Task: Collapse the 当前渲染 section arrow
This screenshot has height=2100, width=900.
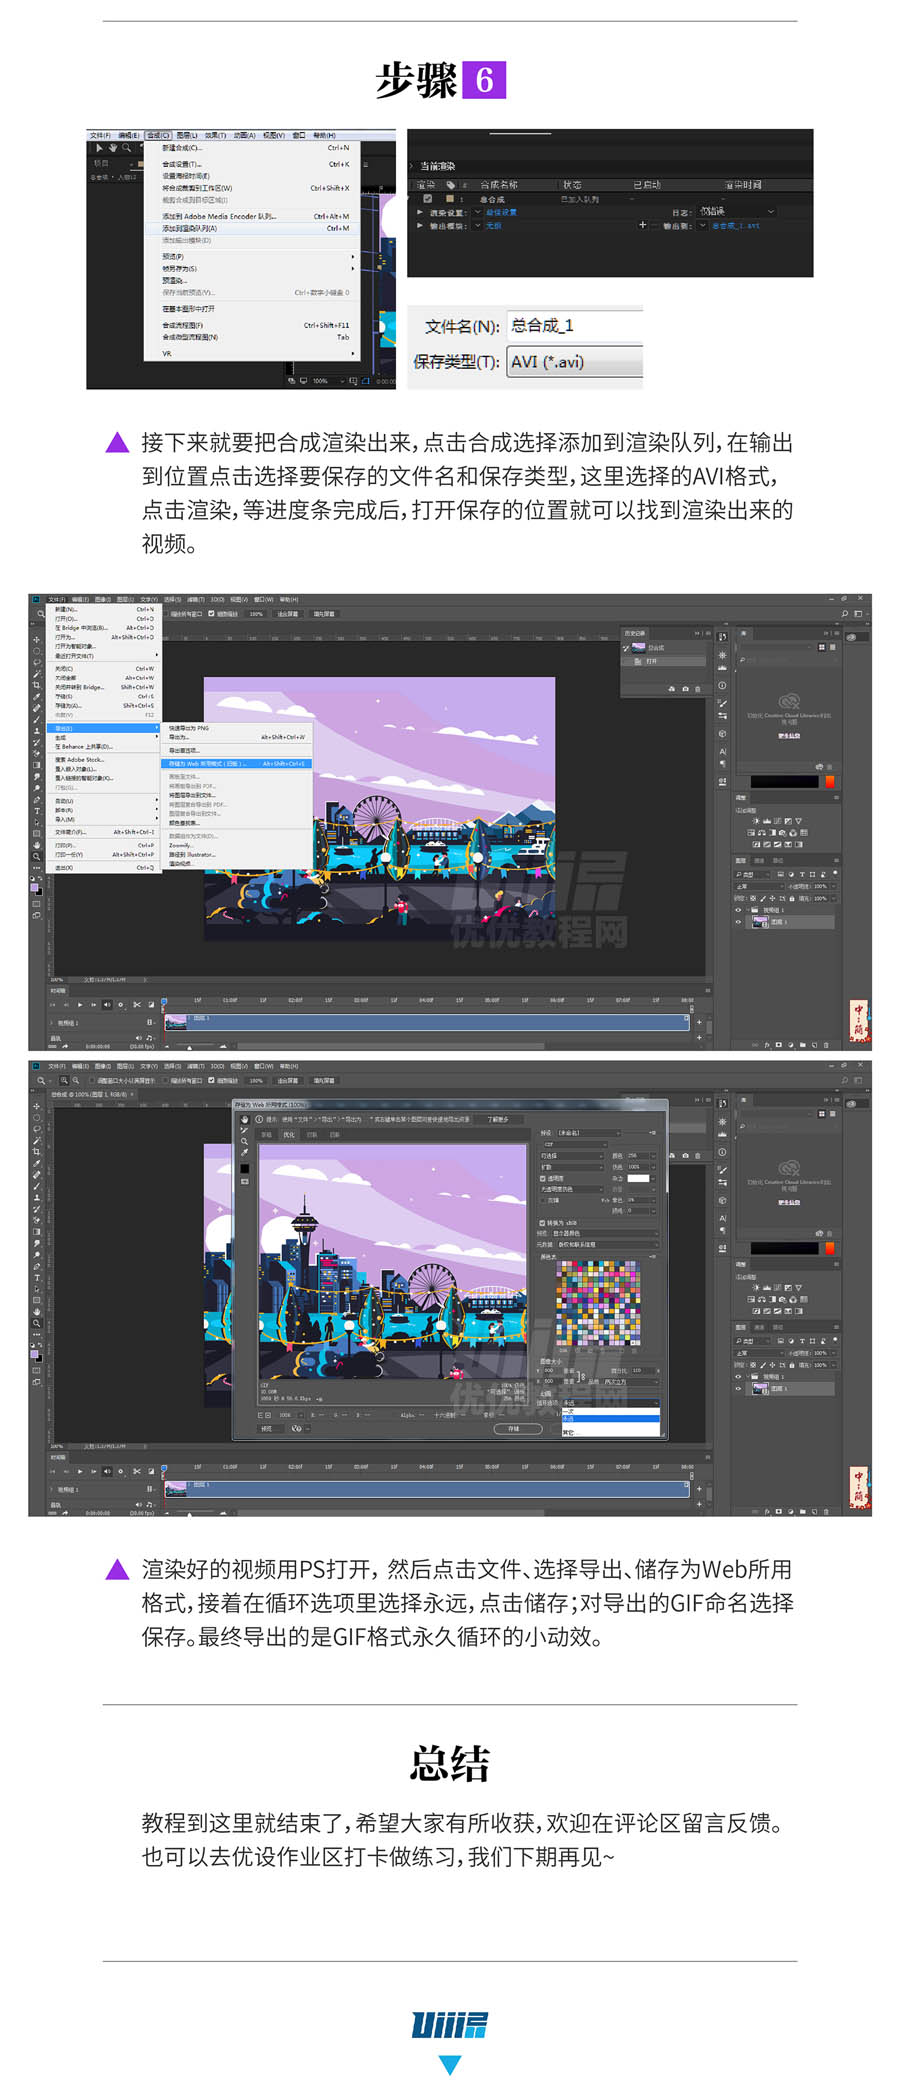Action: (411, 167)
